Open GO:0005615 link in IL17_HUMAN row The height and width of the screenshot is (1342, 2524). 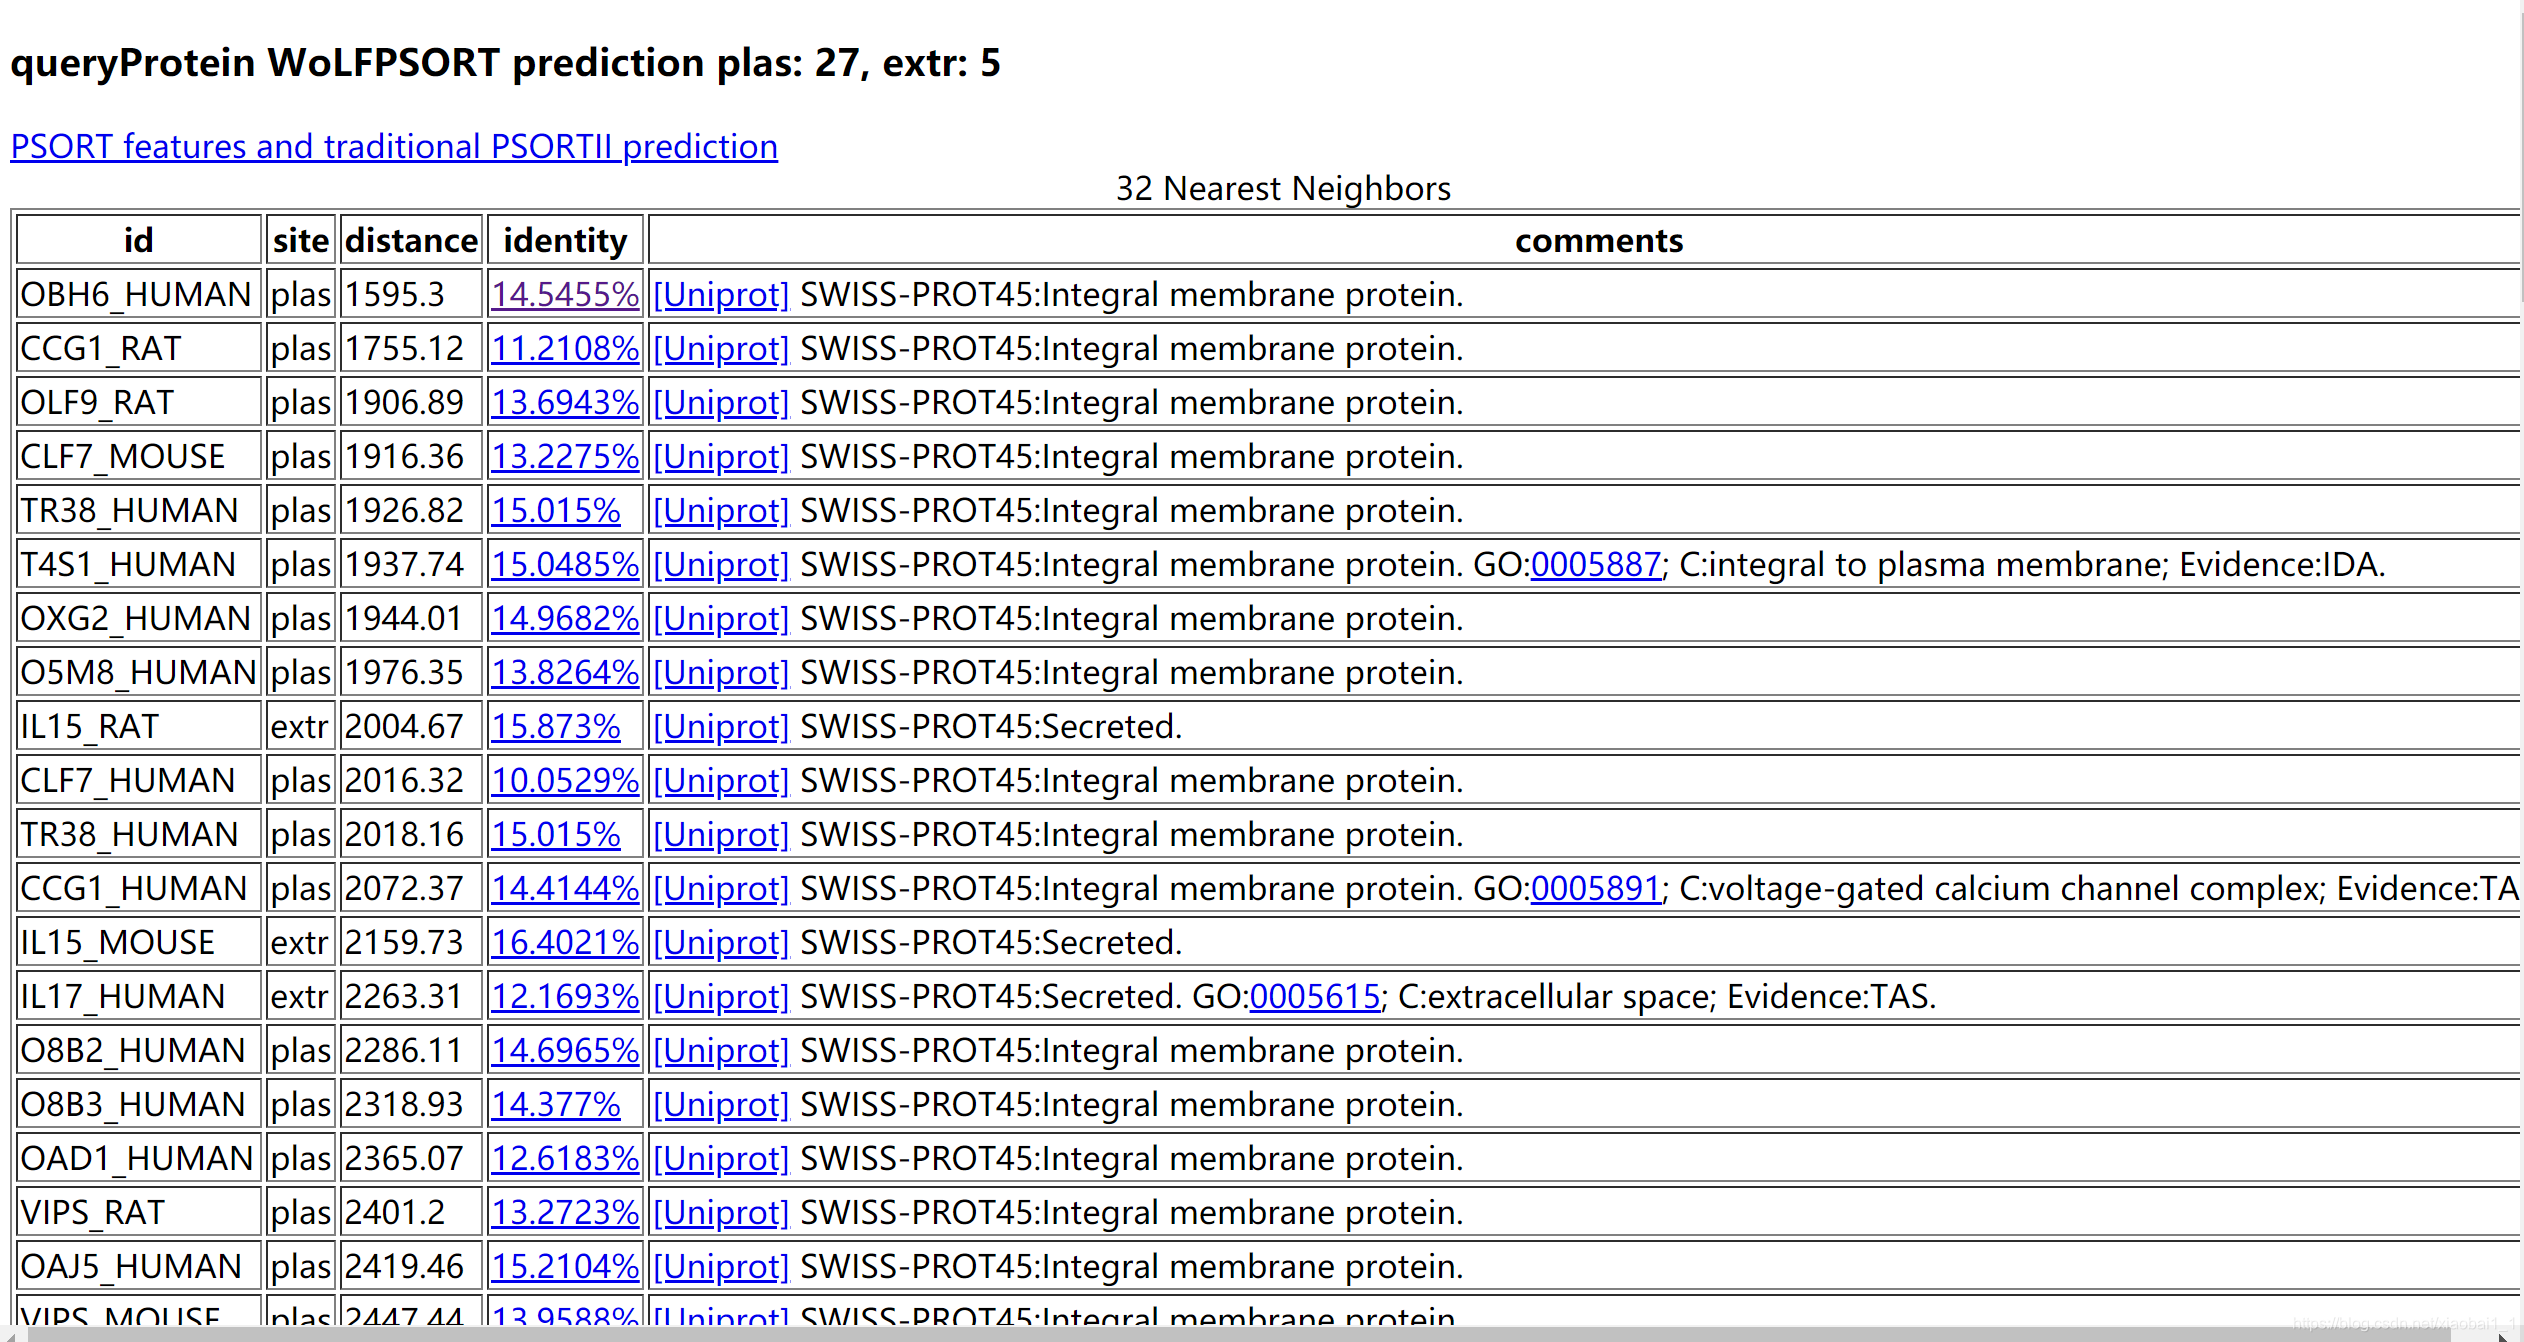tap(1314, 996)
